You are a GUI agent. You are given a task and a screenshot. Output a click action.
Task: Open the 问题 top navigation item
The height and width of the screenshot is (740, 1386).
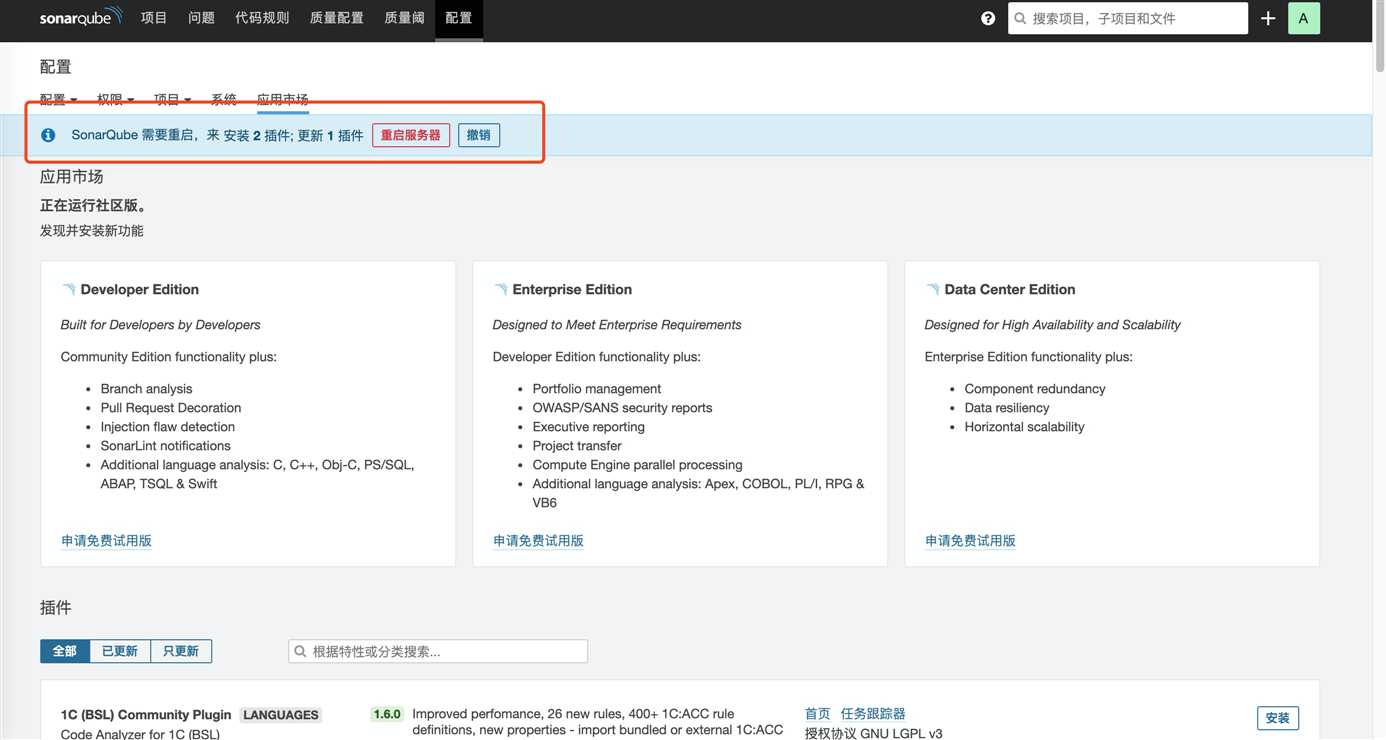point(201,18)
